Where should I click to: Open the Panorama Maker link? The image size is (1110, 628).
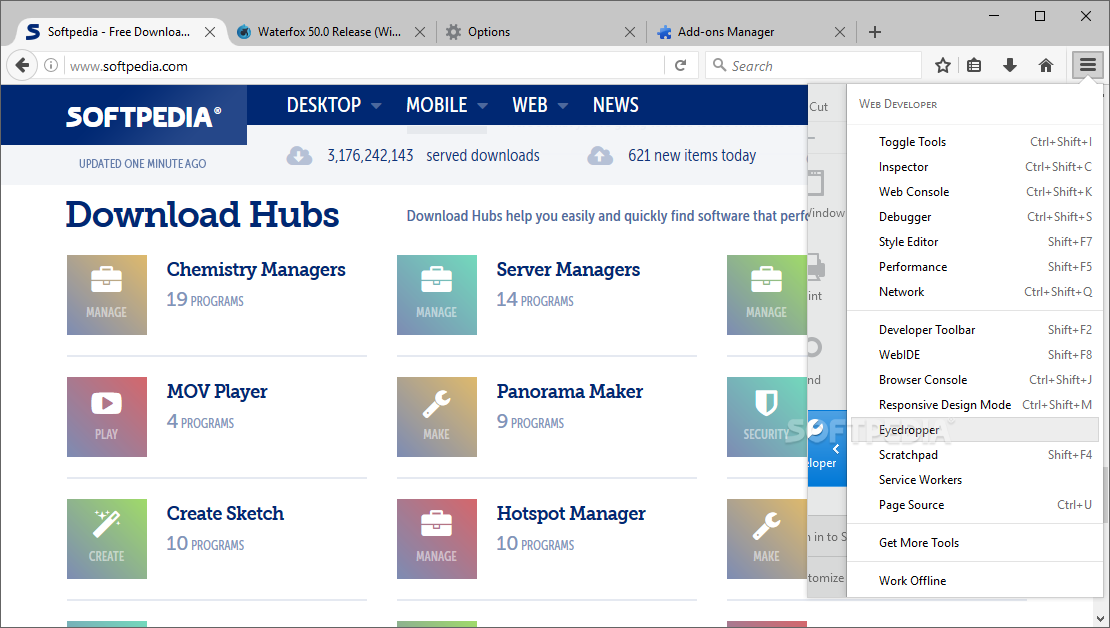click(569, 392)
